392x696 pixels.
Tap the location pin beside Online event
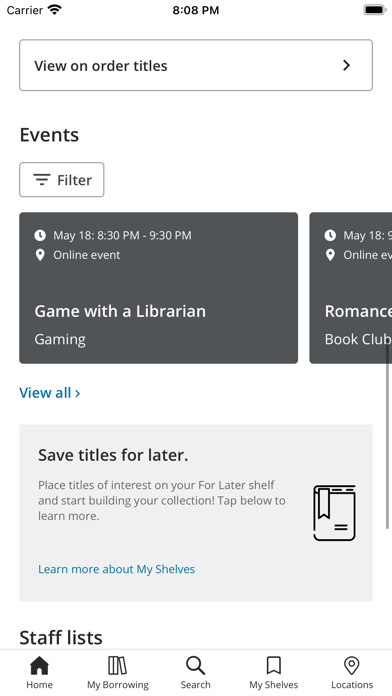tap(40, 255)
